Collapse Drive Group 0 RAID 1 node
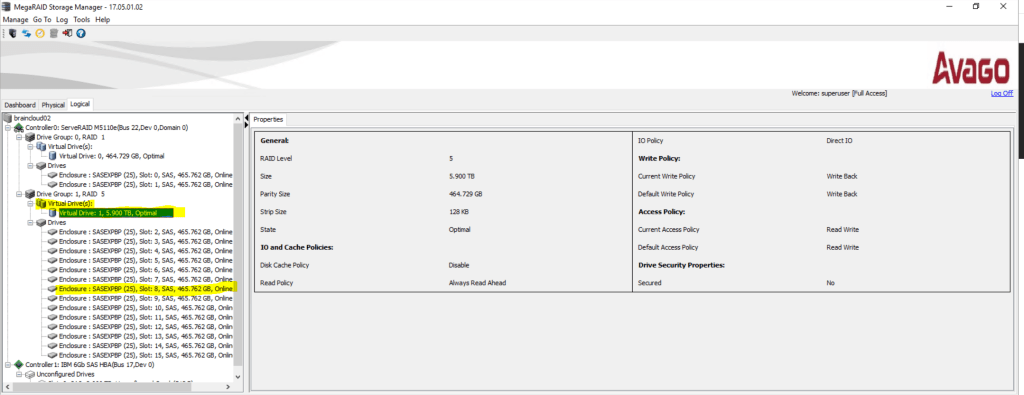1024x395 pixels. pyautogui.click(x=18, y=138)
